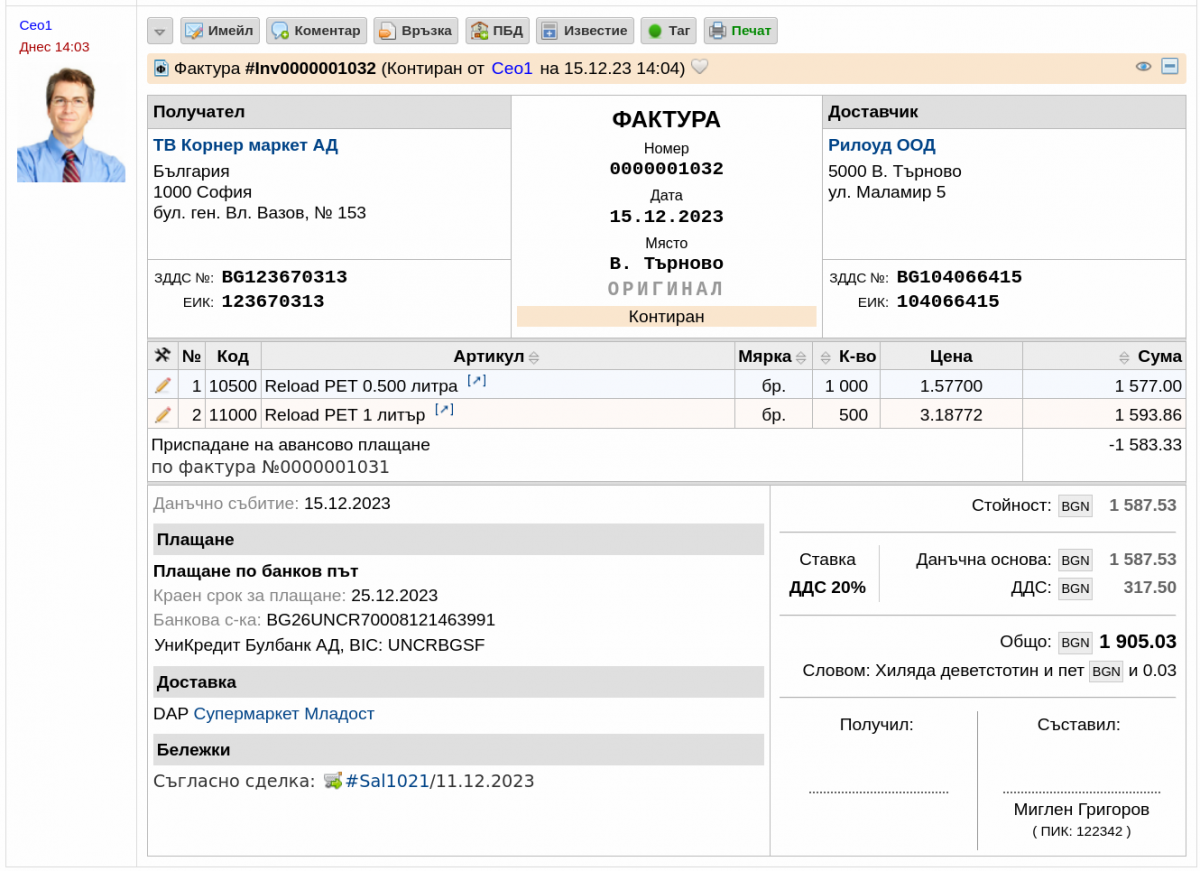1200x871 pixels.
Task: Toggle the heart like icon
Action: [700, 67]
